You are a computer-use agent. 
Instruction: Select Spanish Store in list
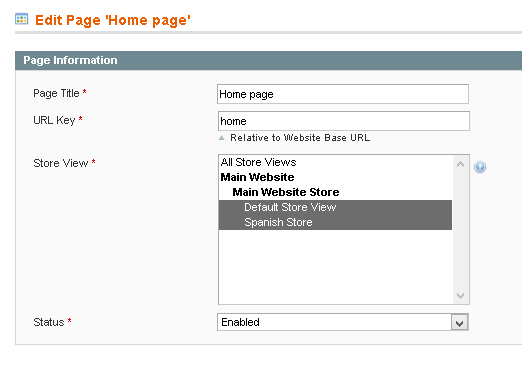335,222
